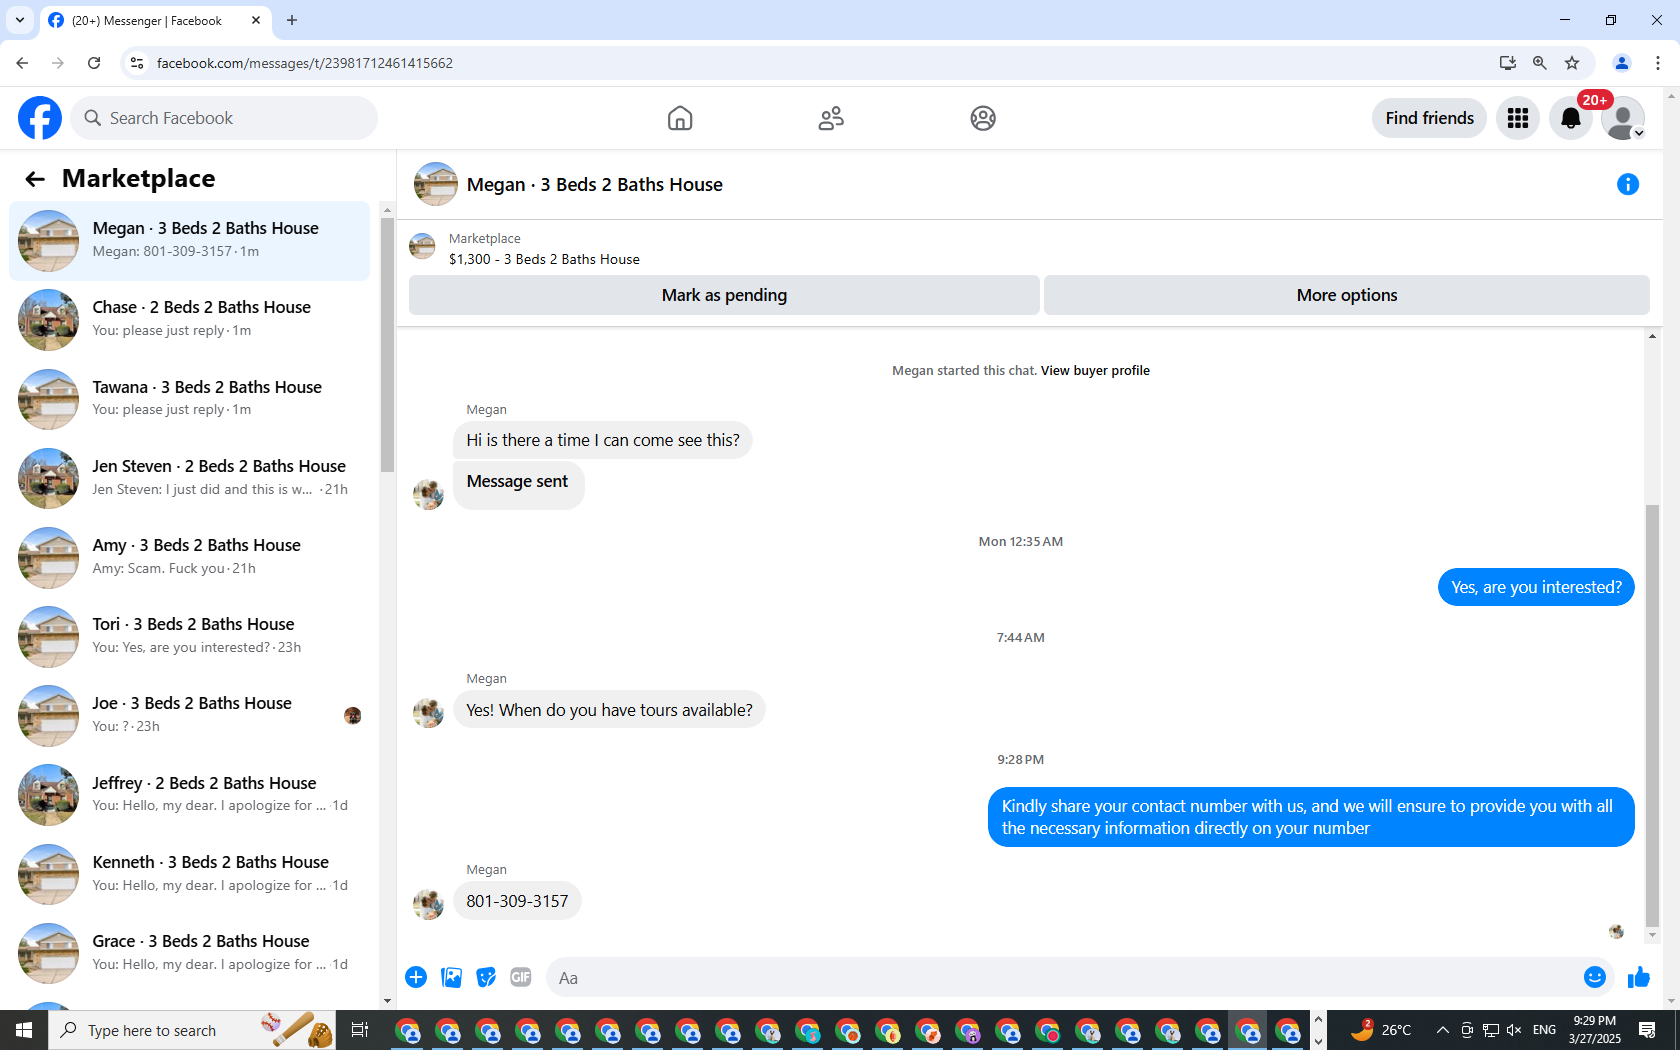Open Chrome profile button
The width and height of the screenshot is (1680, 1050).
coord(1622,63)
